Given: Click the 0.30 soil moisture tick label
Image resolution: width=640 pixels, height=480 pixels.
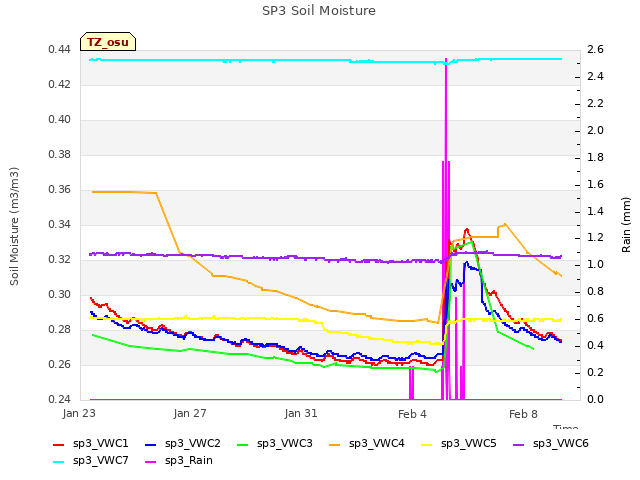Looking at the screenshot, I should point(59,294).
